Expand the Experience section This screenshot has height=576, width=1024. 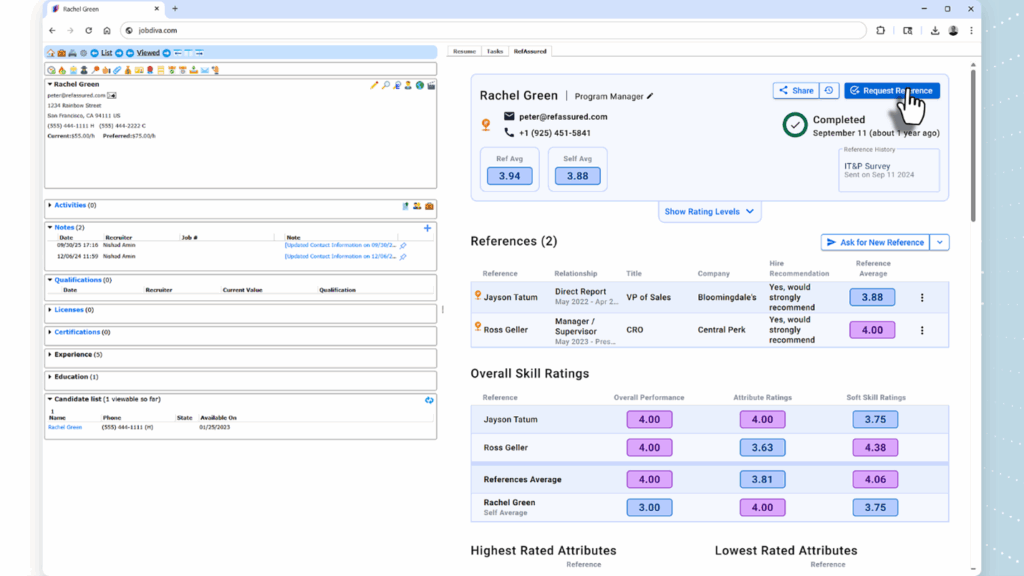coord(72,355)
